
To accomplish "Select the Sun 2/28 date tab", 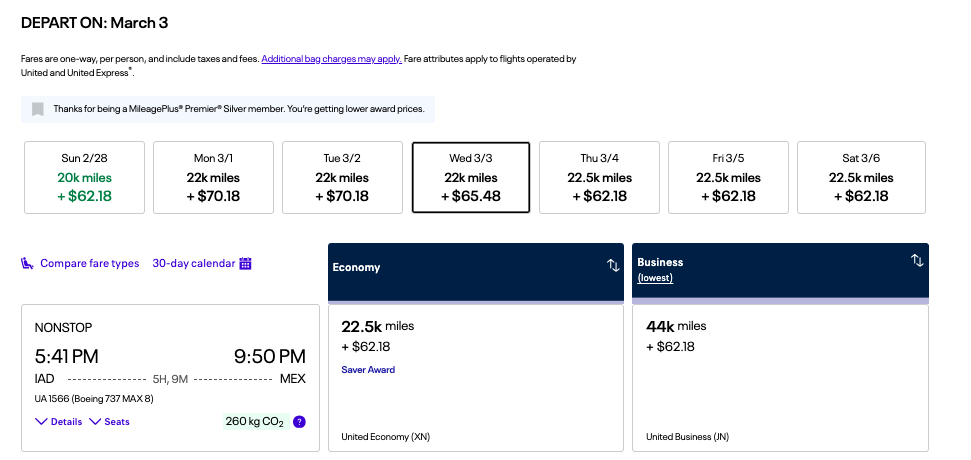I will (x=84, y=177).
